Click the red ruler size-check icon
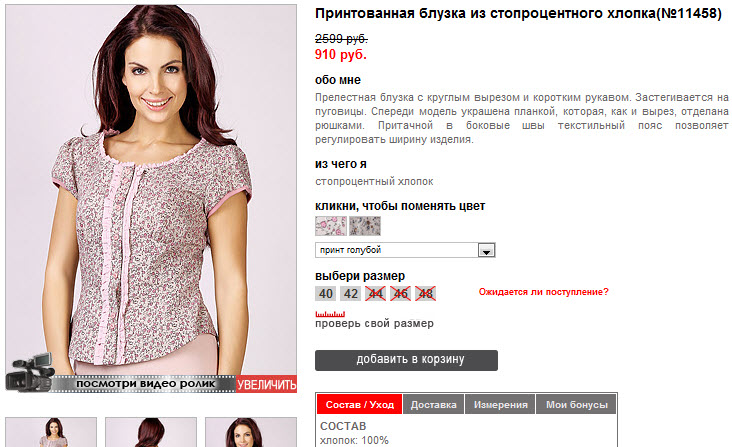Viewport: 732px width, 447px height. click(330, 314)
